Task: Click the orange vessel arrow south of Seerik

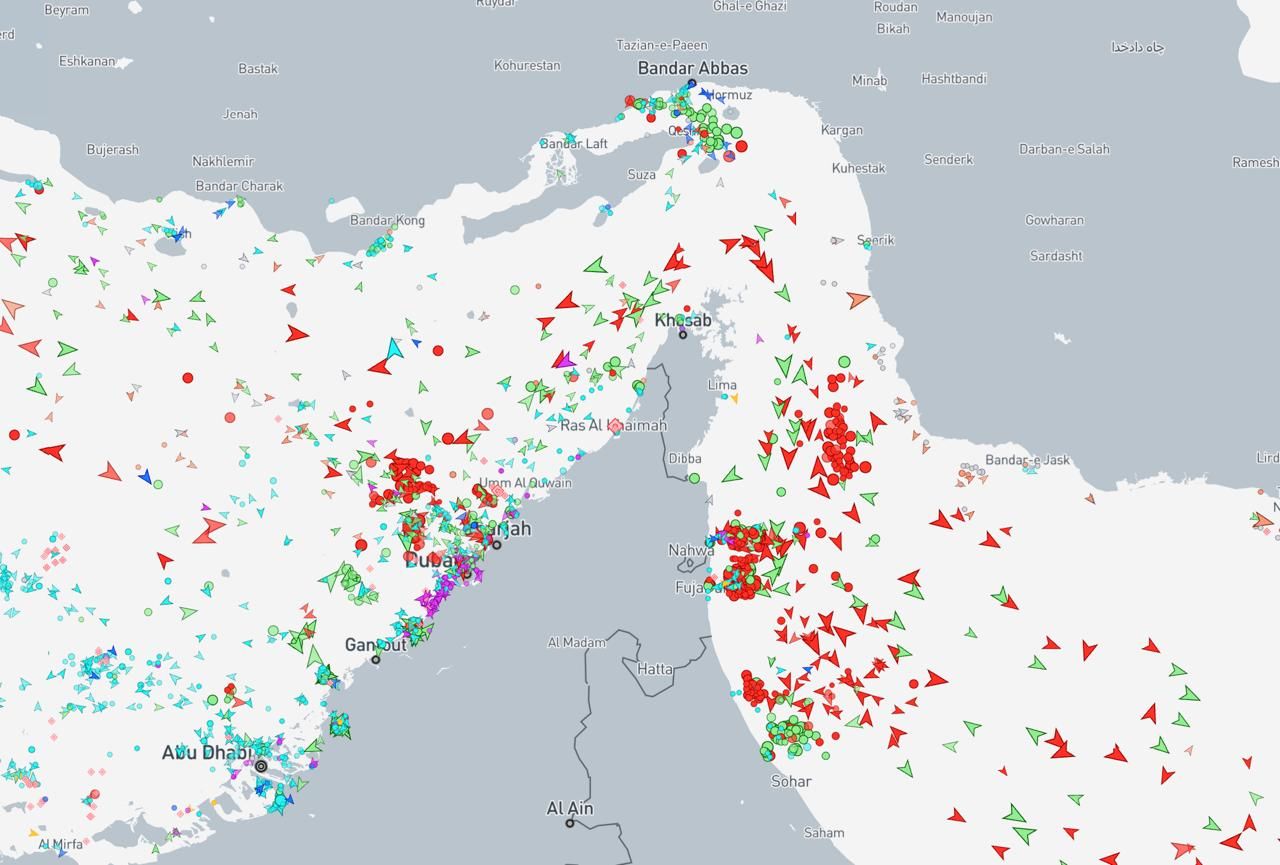Action: [x=858, y=299]
